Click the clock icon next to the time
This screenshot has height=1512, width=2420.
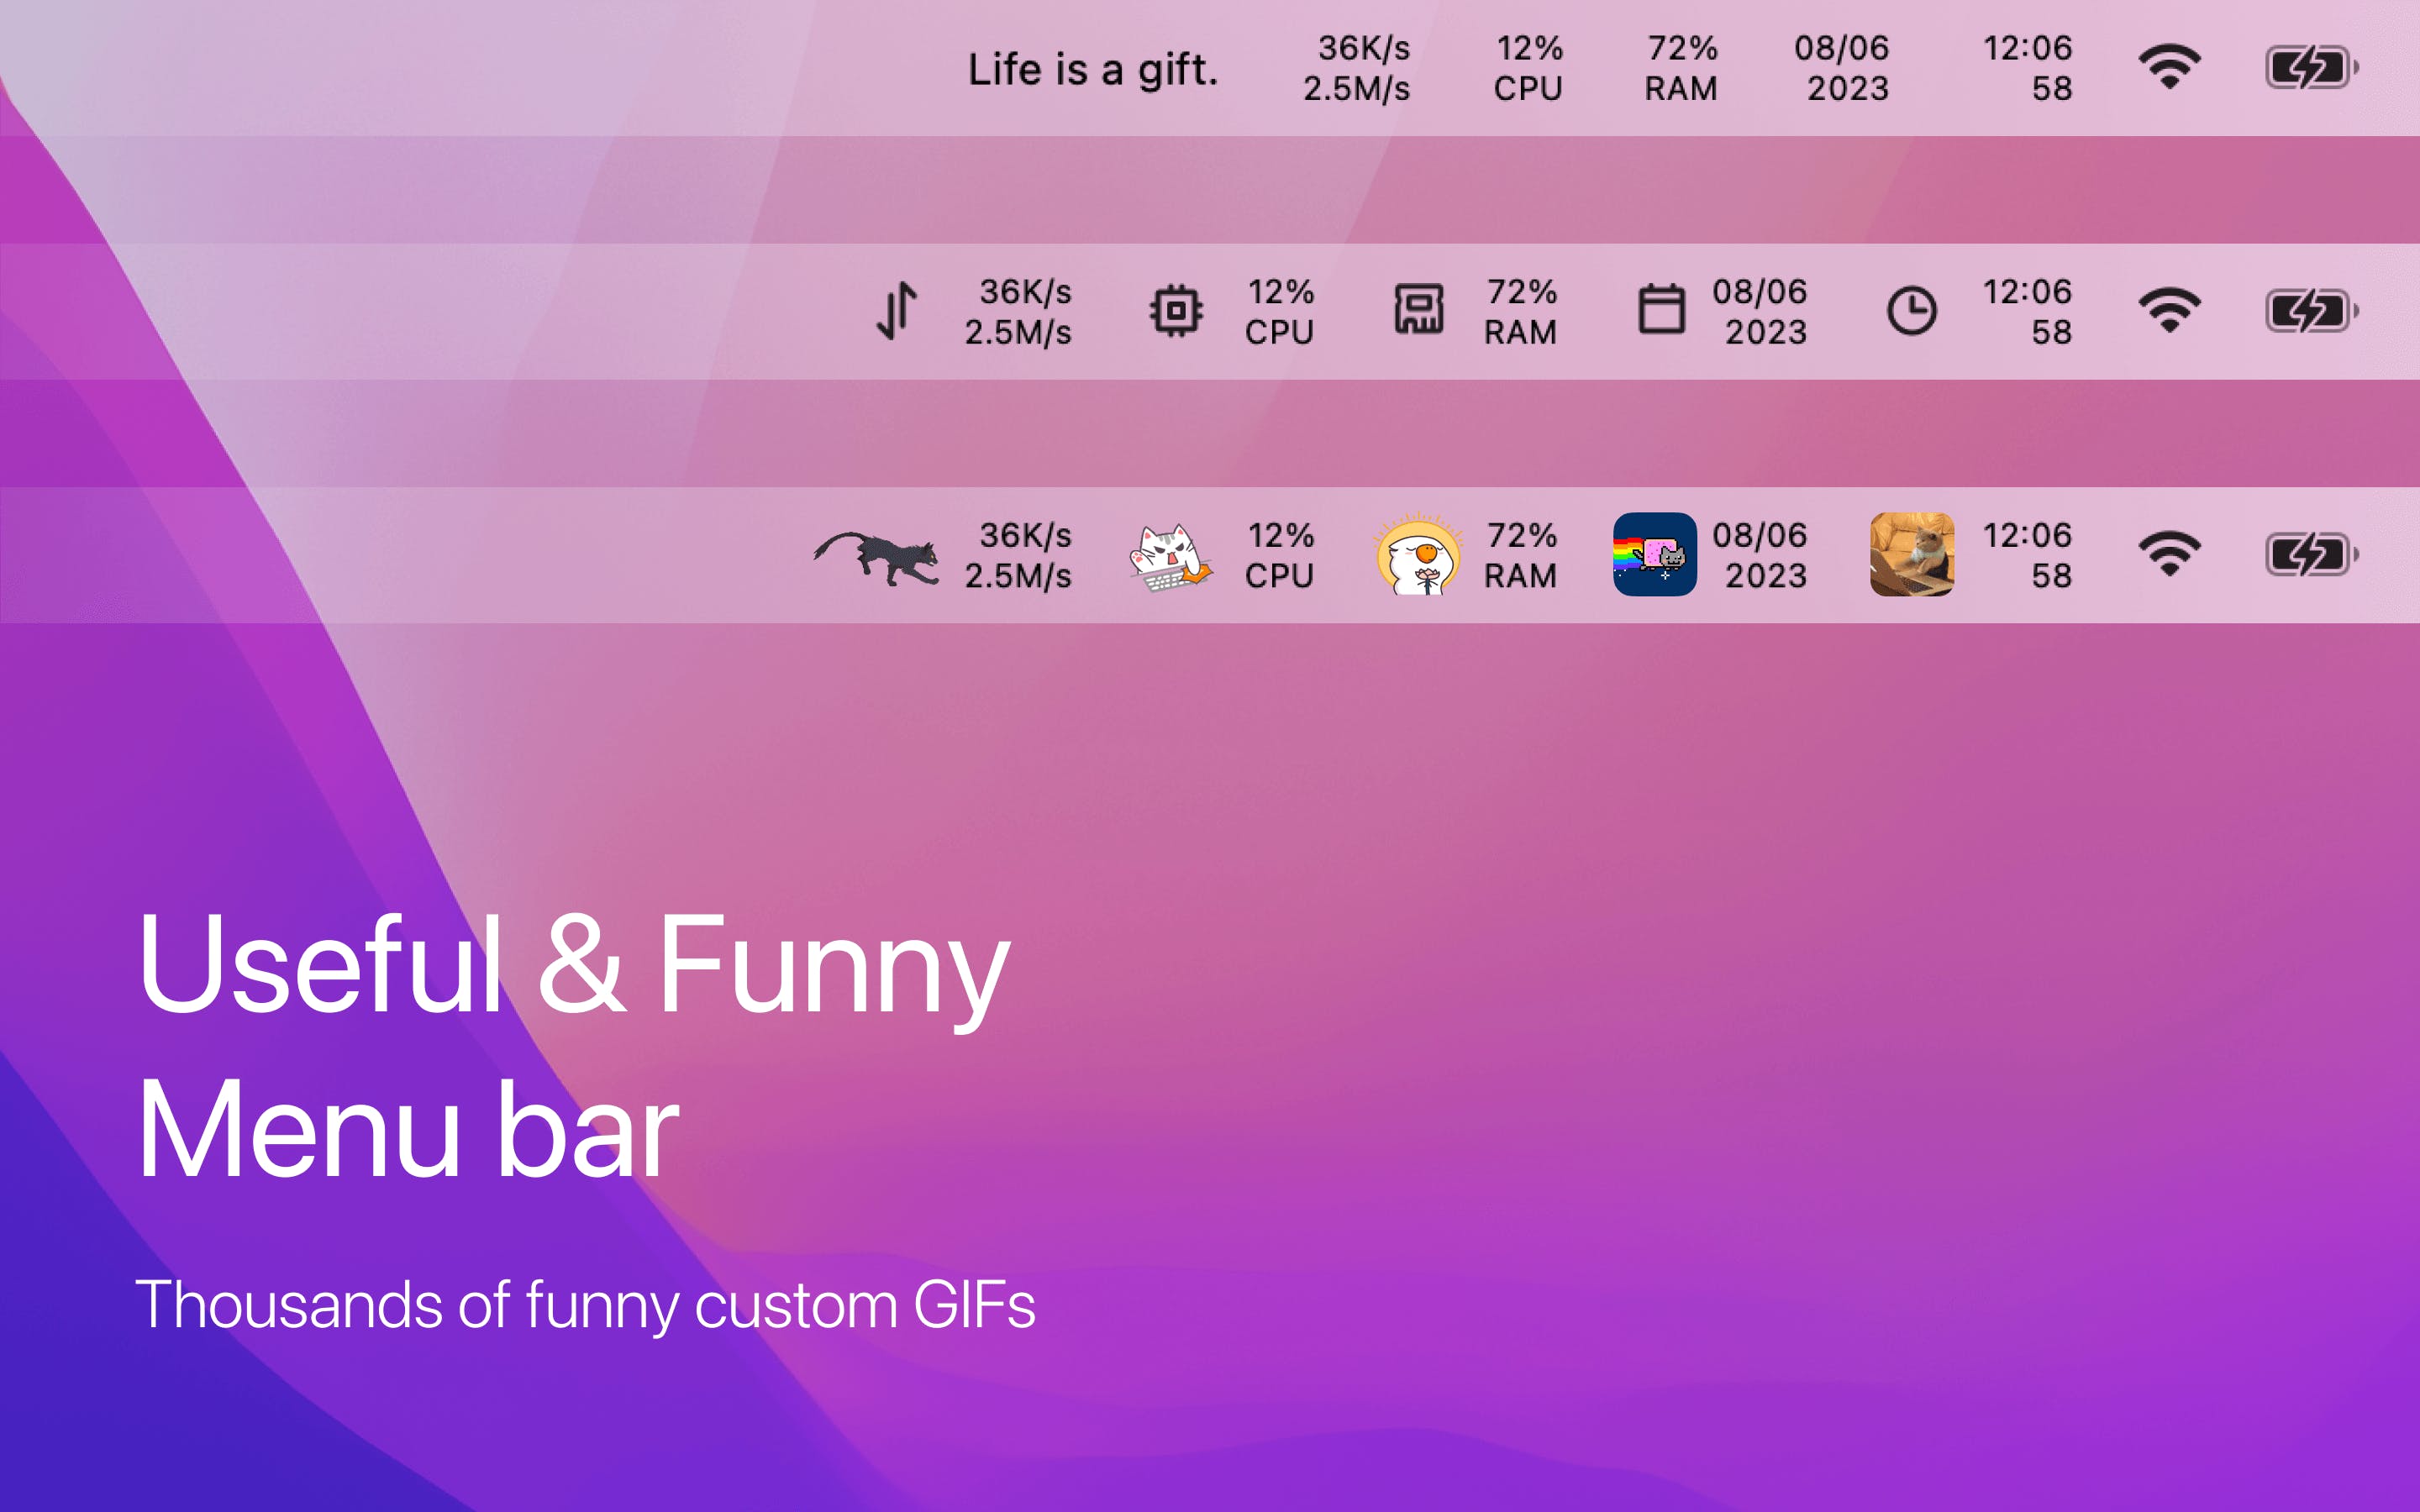click(1910, 312)
